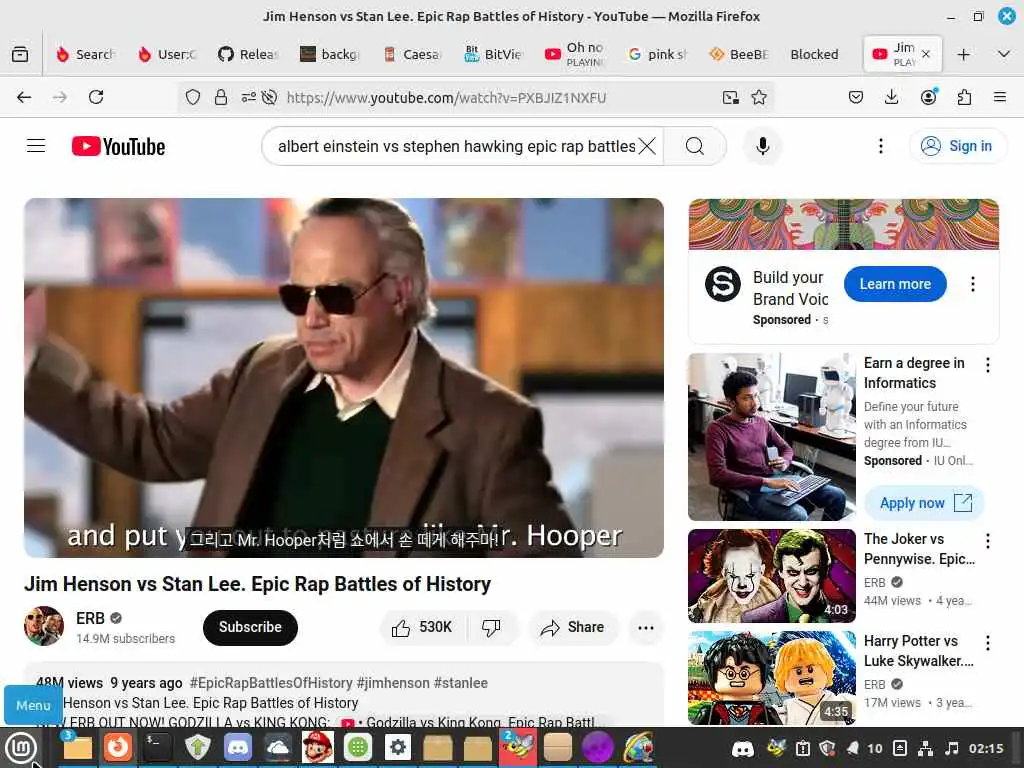Open the Files folder taskbar icon

tap(78, 747)
